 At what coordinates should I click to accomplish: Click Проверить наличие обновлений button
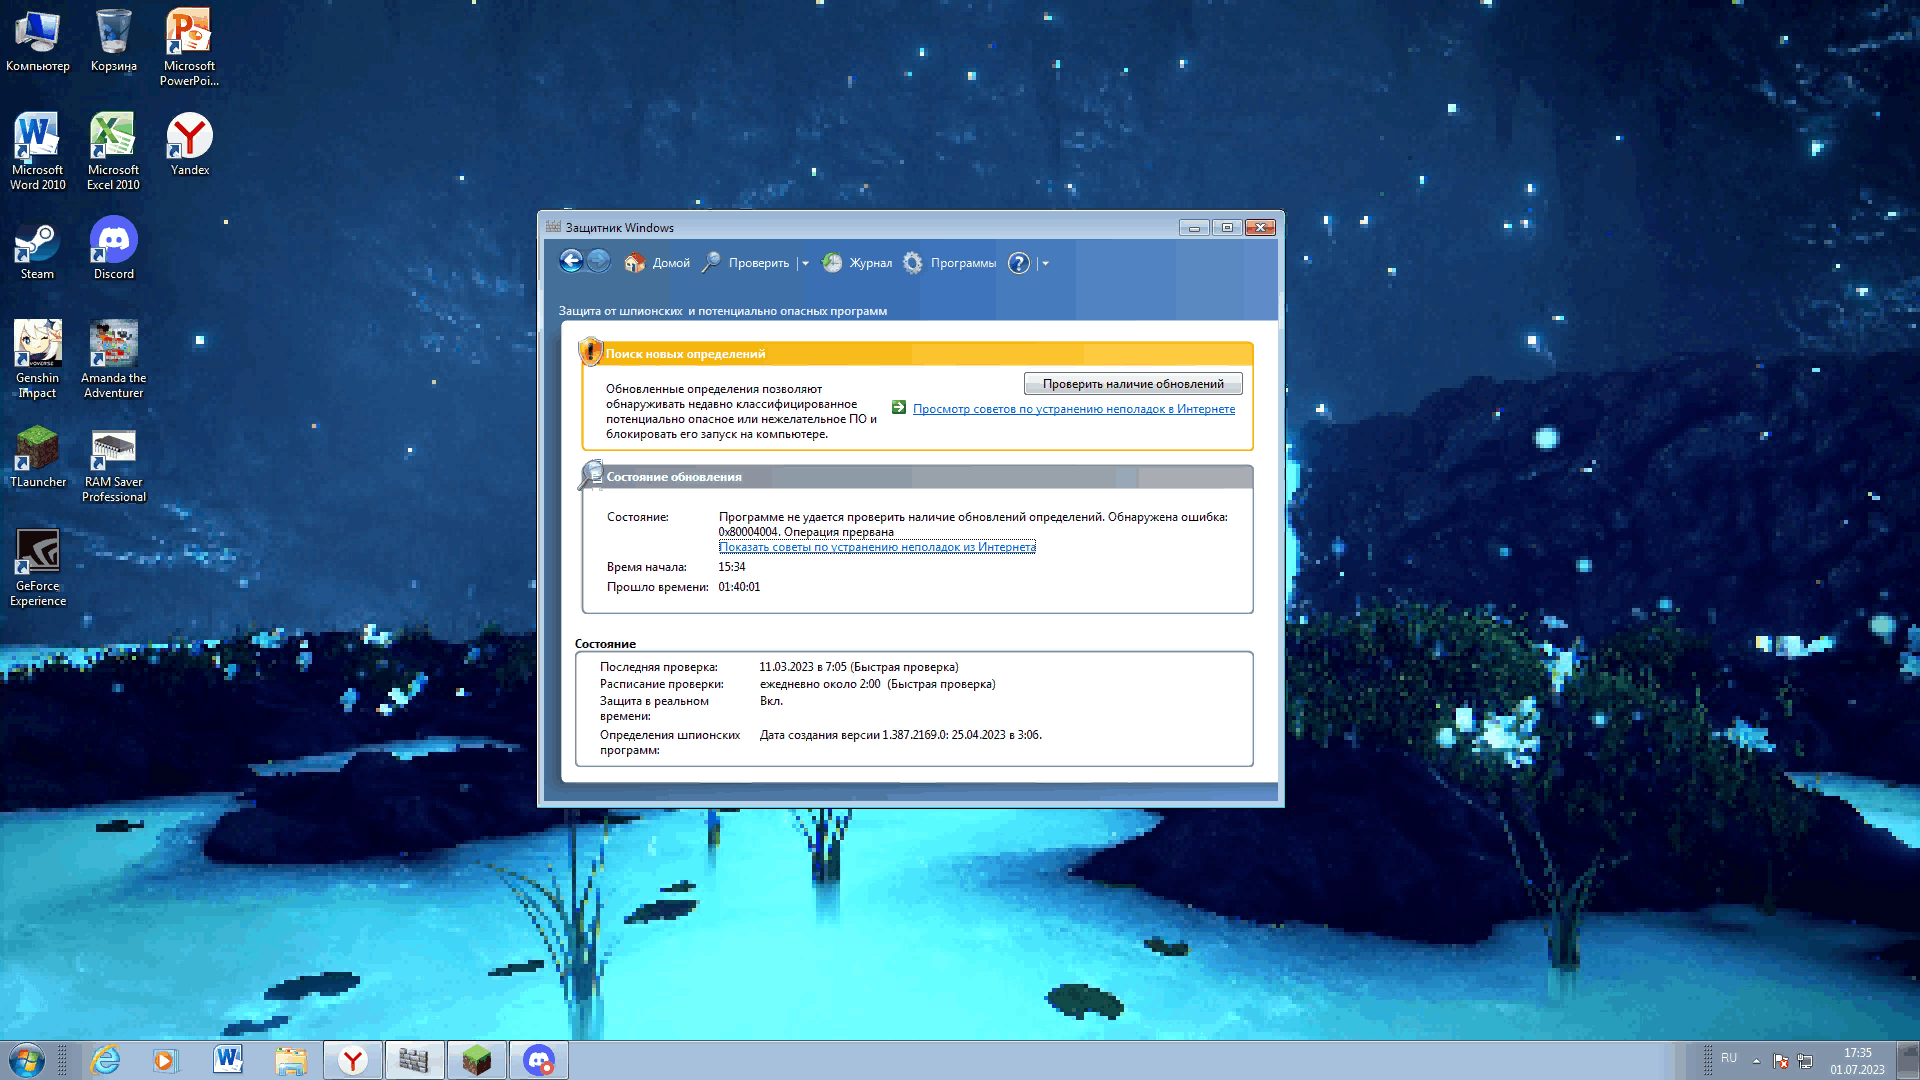point(1133,384)
